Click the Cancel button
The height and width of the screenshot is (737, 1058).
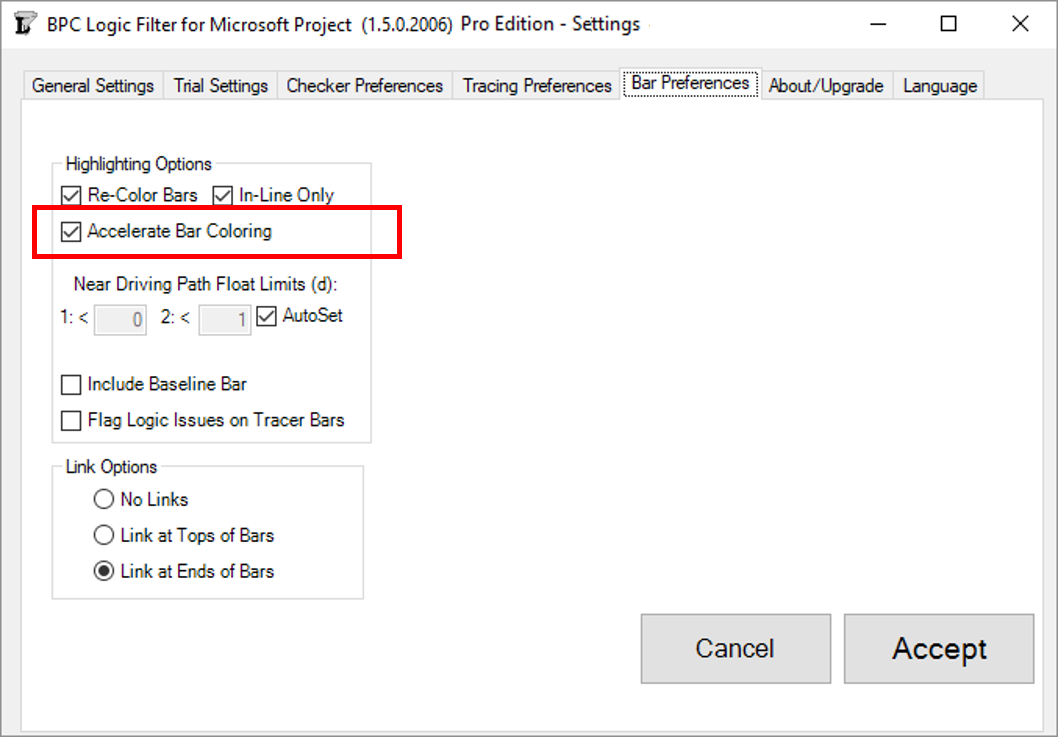click(x=735, y=649)
